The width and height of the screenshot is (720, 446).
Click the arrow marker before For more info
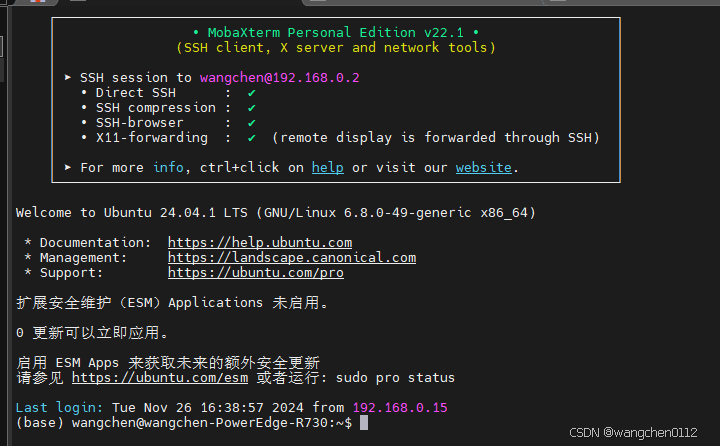click(x=68, y=167)
